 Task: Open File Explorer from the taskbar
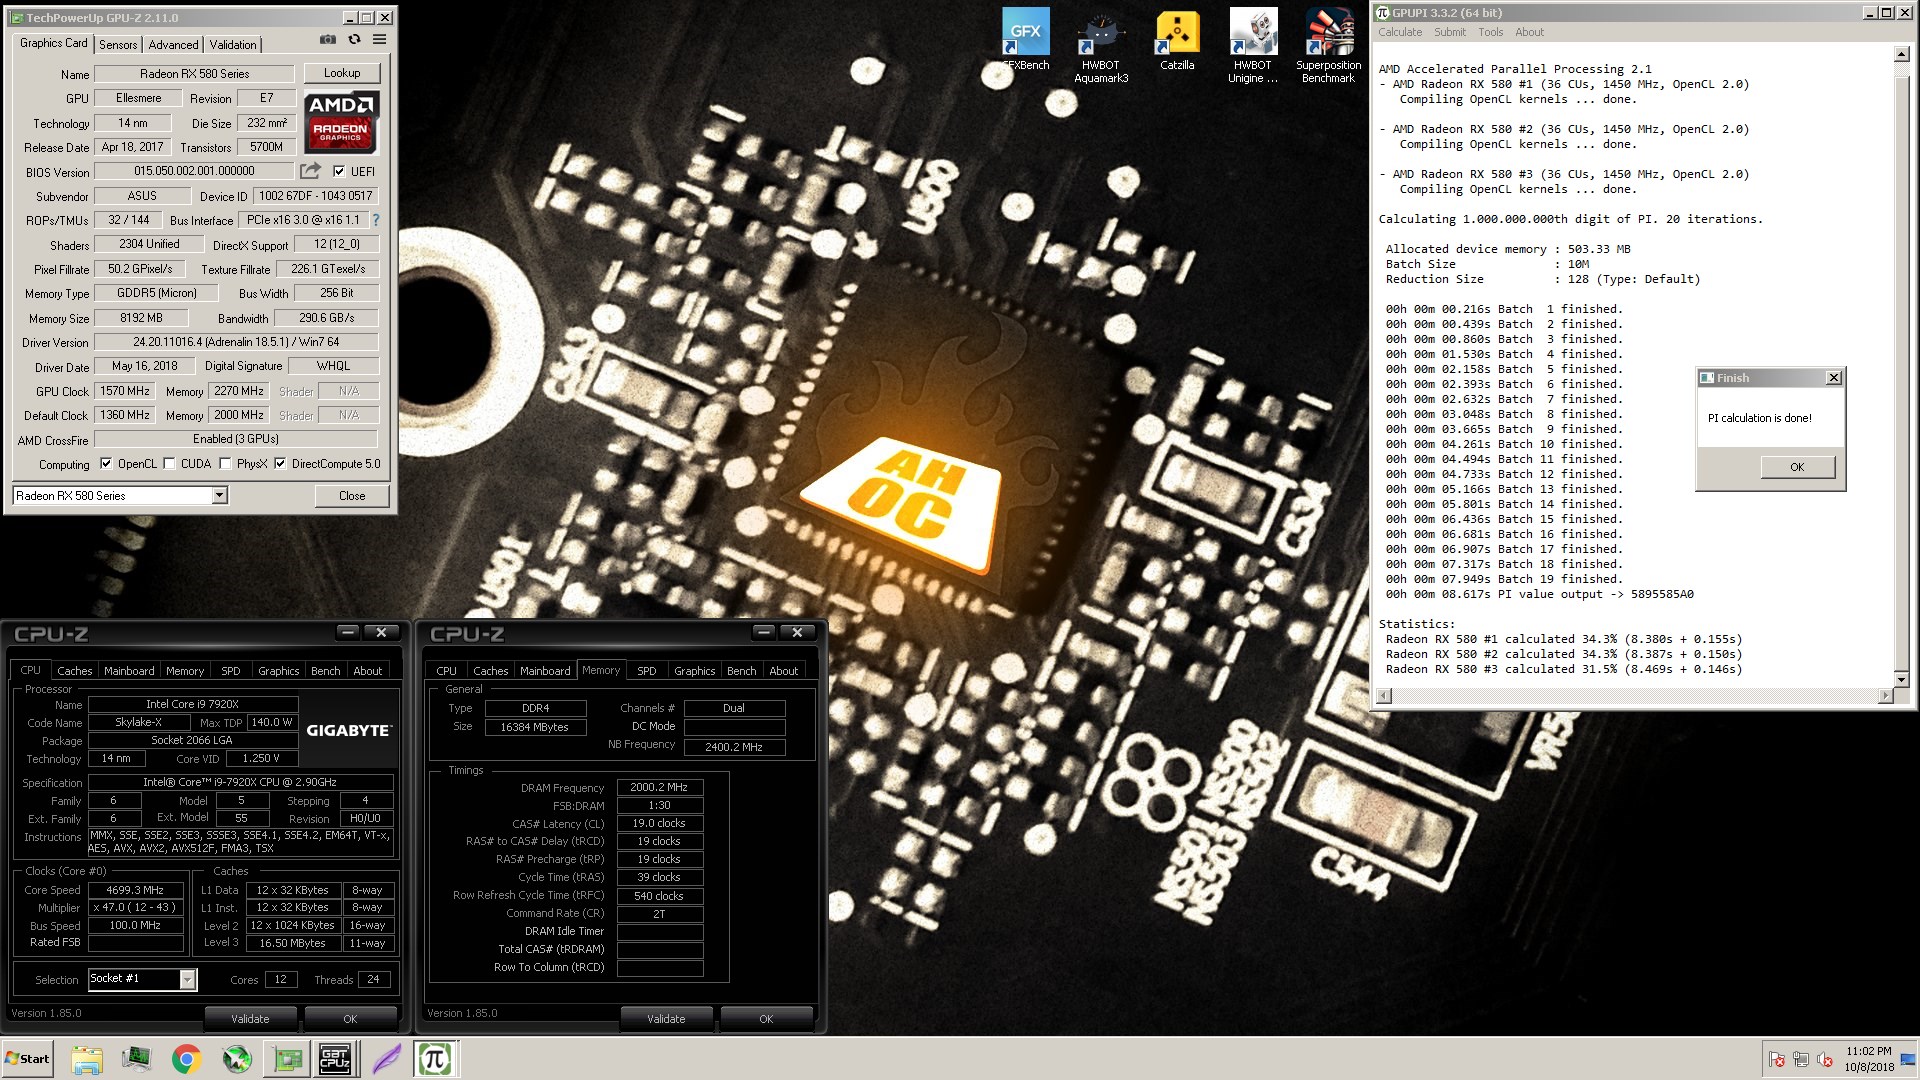pos(87,1059)
